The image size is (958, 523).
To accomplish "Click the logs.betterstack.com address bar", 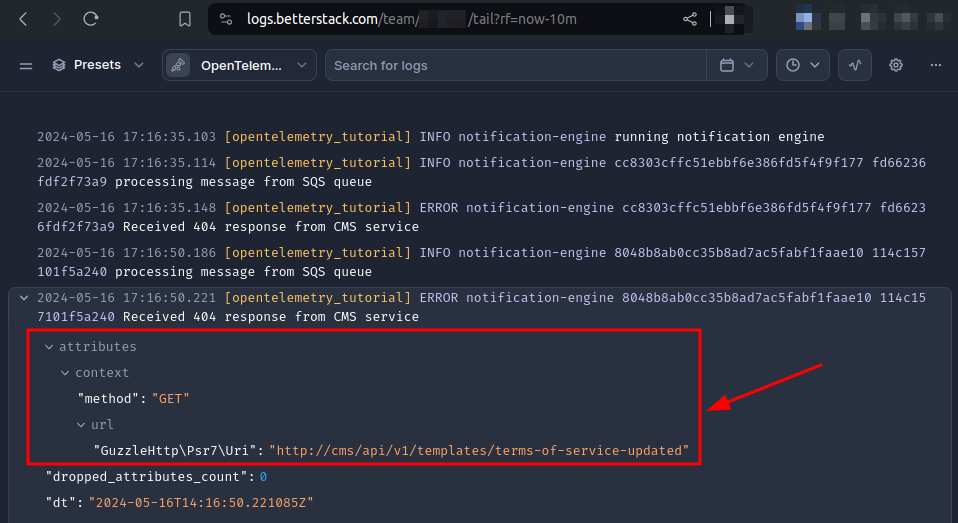I will pyautogui.click(x=411, y=19).
